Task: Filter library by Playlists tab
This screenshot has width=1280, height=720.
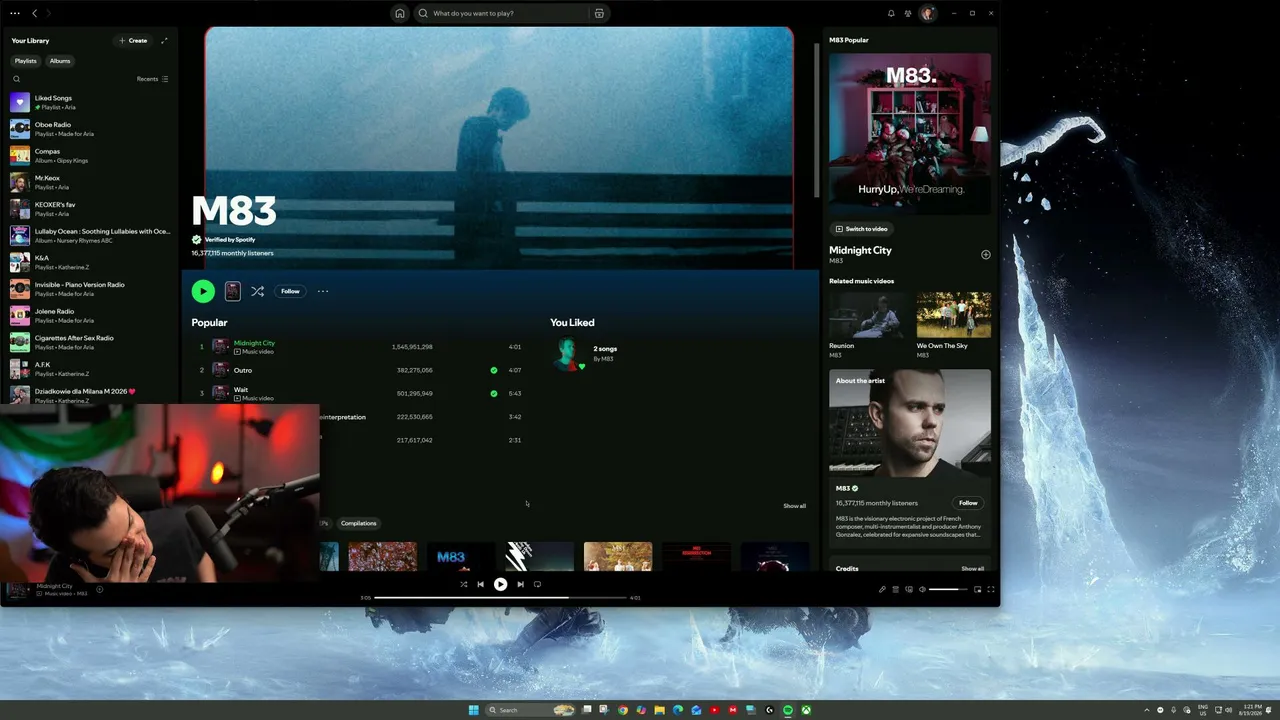Action: coord(25,61)
